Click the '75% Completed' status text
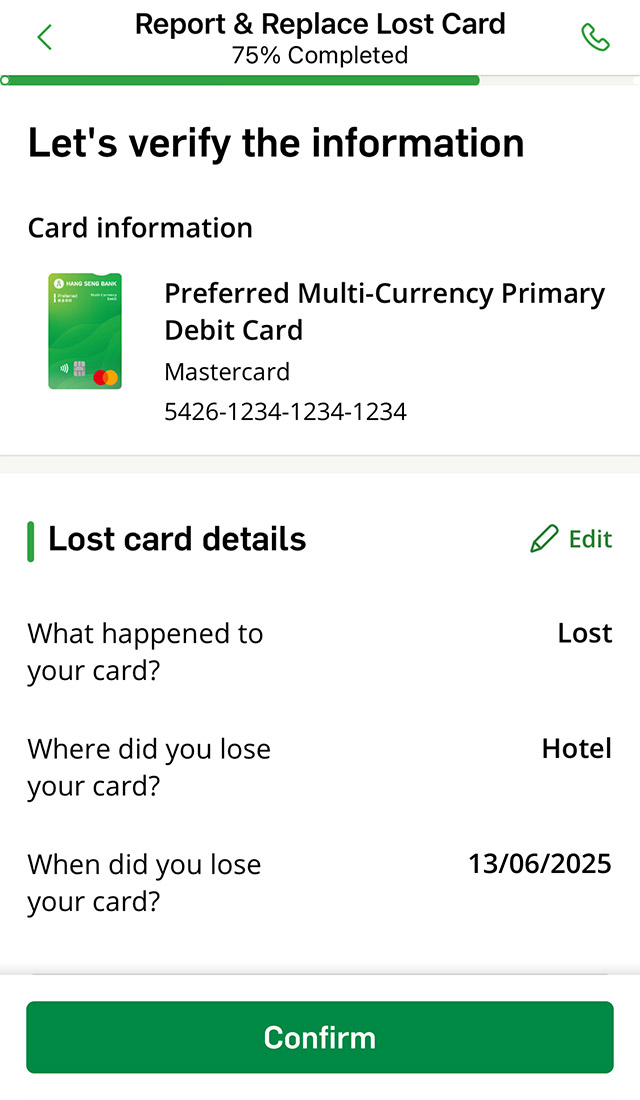 pyautogui.click(x=320, y=56)
